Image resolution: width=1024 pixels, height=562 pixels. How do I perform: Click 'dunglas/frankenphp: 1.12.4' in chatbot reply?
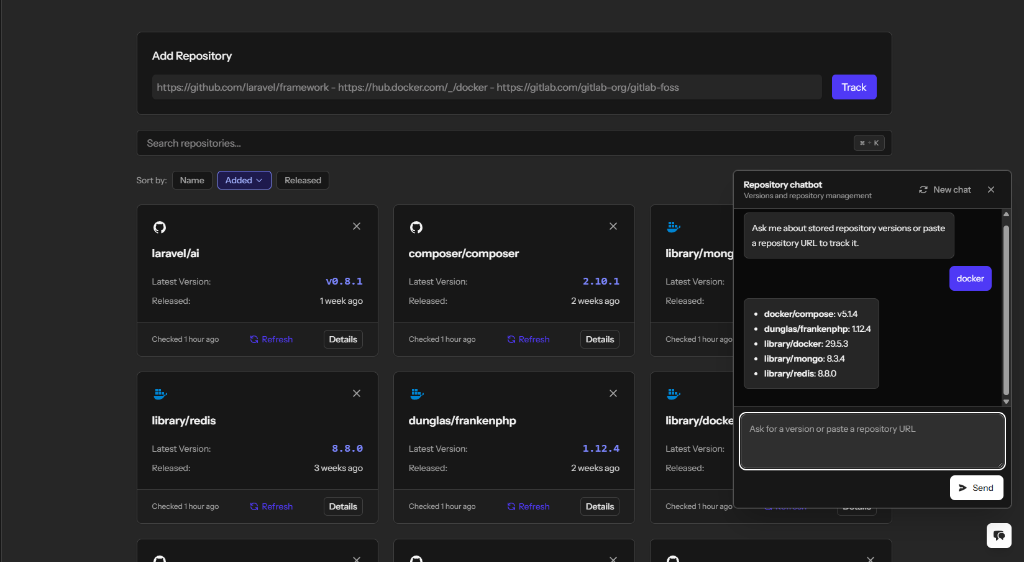(x=817, y=329)
